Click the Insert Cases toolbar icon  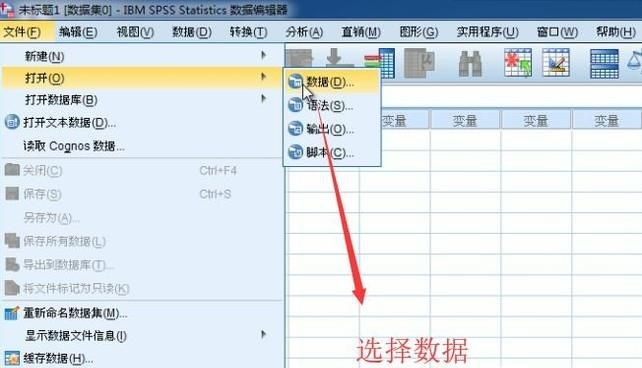[518, 63]
